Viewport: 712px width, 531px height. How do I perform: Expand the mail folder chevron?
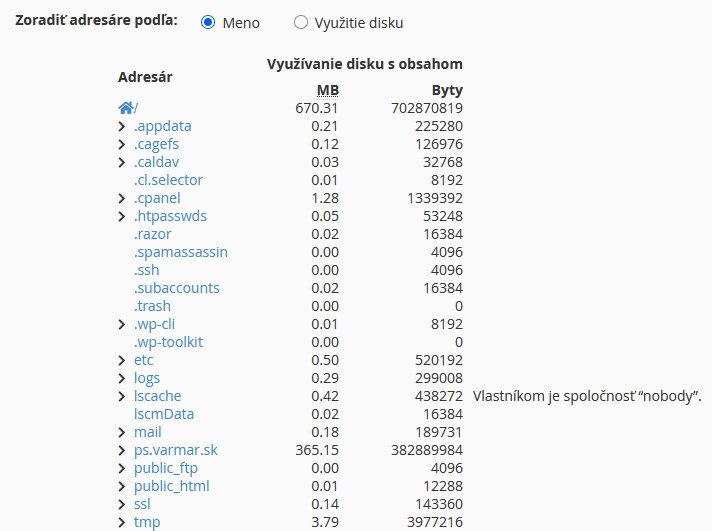point(121,432)
